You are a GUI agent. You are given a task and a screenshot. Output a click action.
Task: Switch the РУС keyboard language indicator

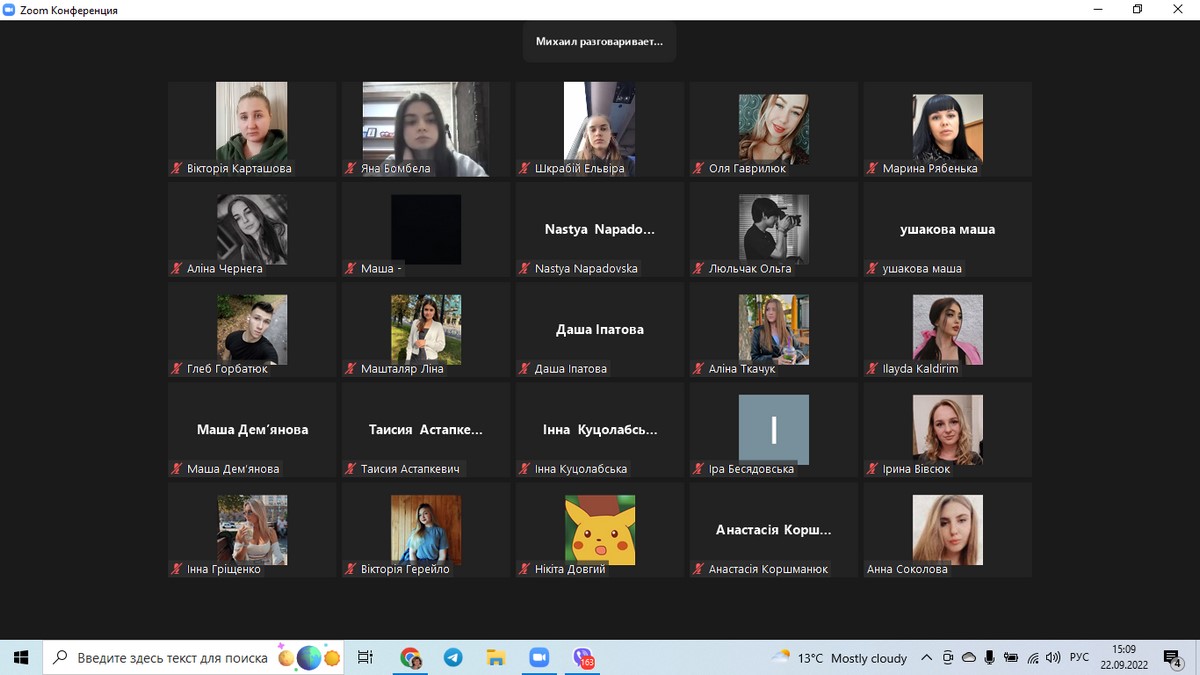[1079, 658]
